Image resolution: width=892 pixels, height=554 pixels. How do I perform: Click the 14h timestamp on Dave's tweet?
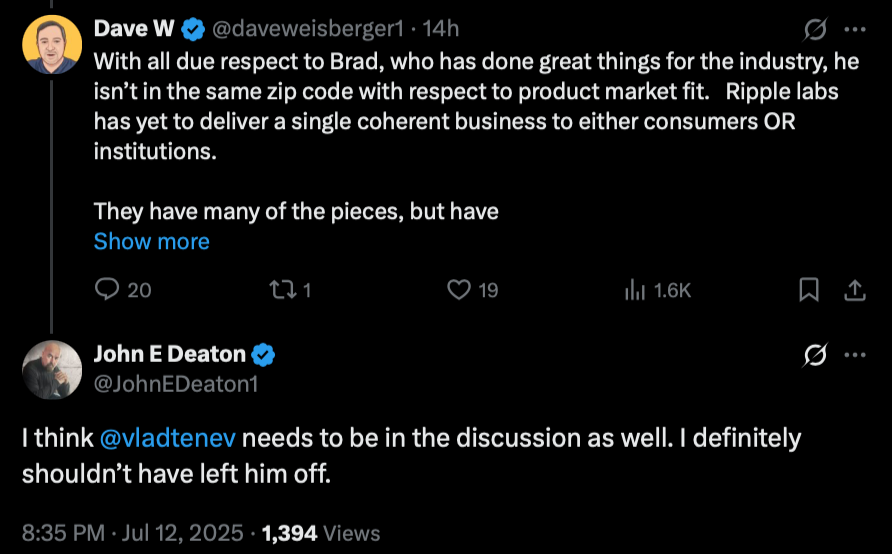[x=441, y=29]
